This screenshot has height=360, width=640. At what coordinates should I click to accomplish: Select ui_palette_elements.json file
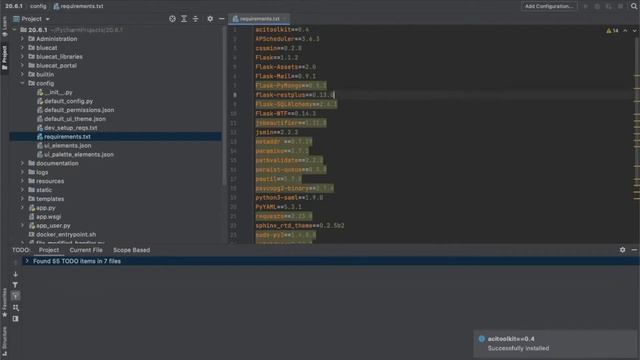click(x=75, y=155)
